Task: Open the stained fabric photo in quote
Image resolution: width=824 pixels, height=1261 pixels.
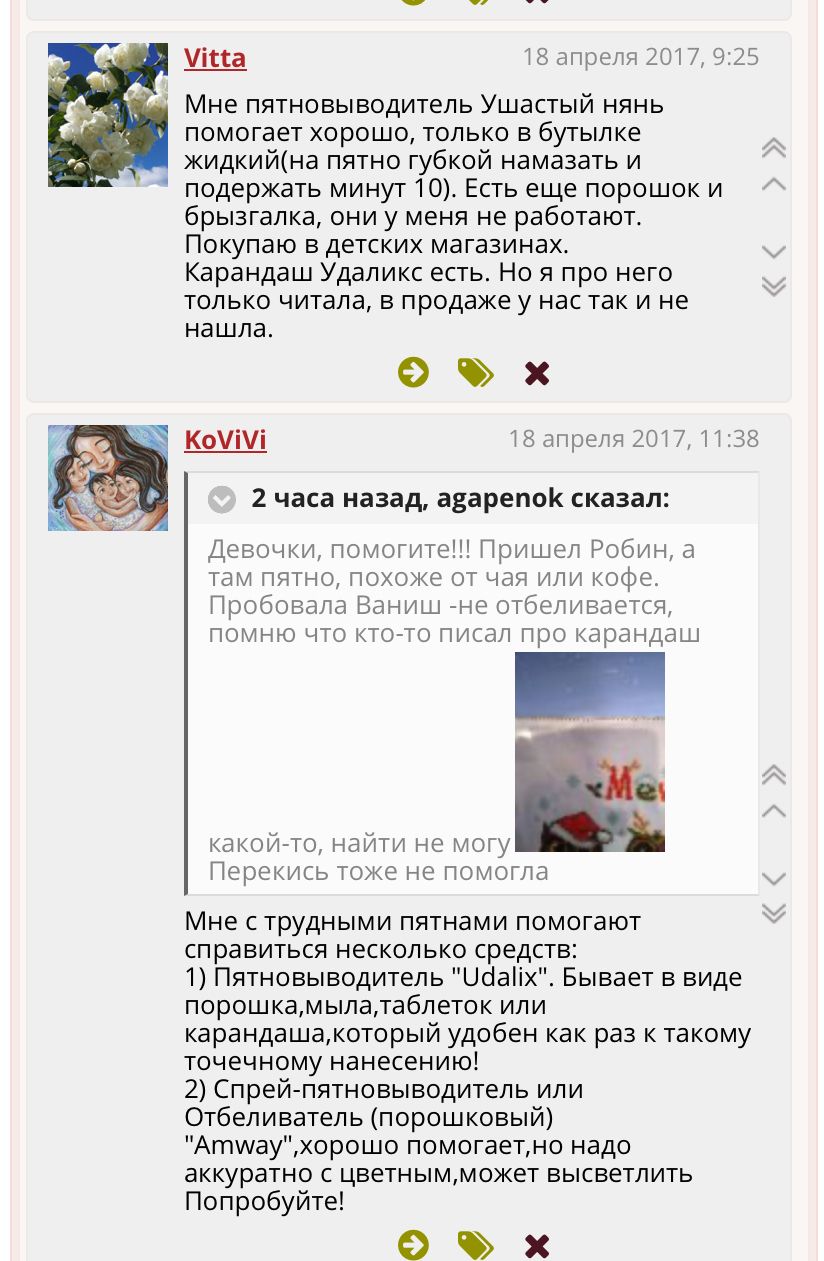Action: 590,752
